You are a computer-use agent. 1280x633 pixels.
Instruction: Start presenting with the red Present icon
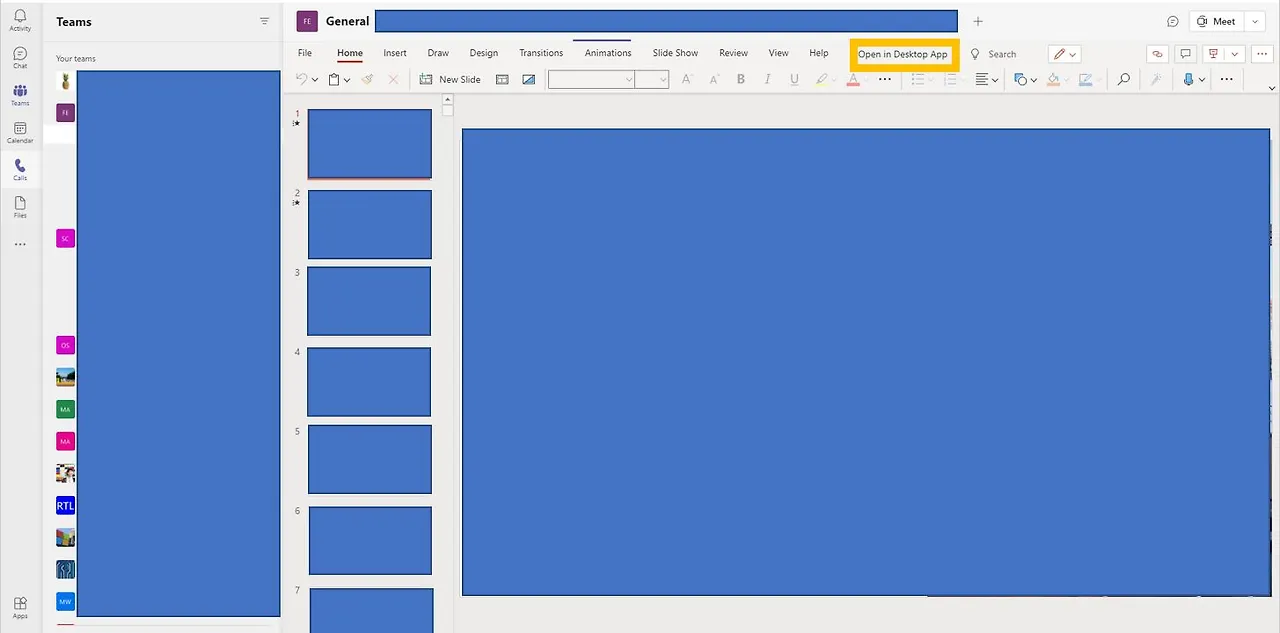1213,54
